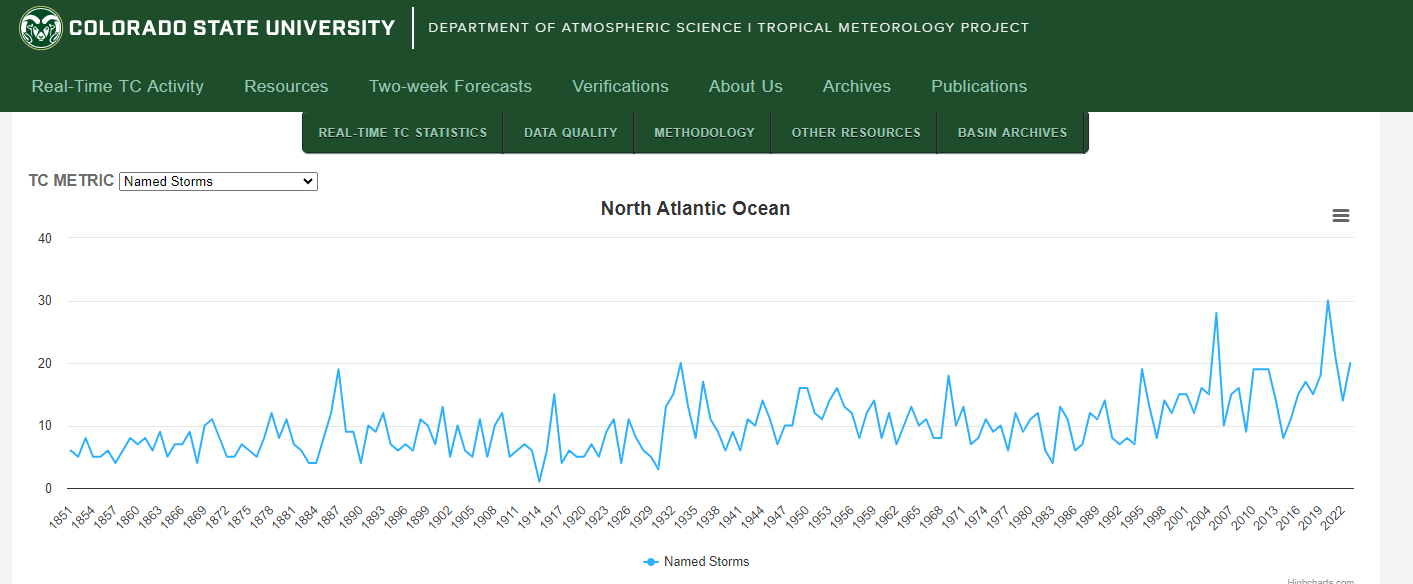The width and height of the screenshot is (1413, 584).
Task: Switch to the Data Quality tab
Action: [x=571, y=132]
